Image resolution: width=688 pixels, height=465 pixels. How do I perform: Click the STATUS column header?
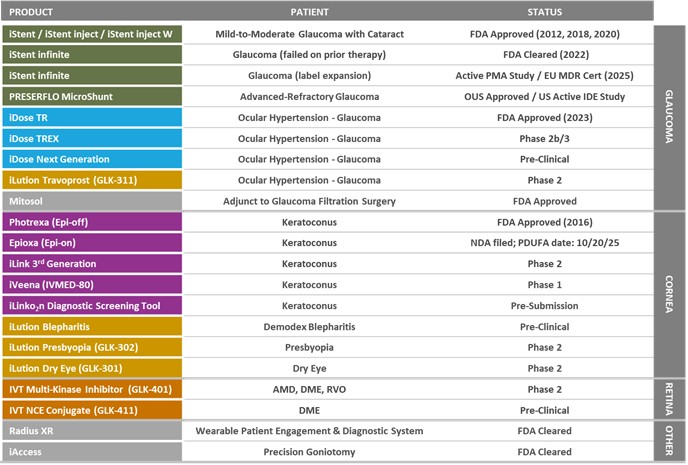545,12
